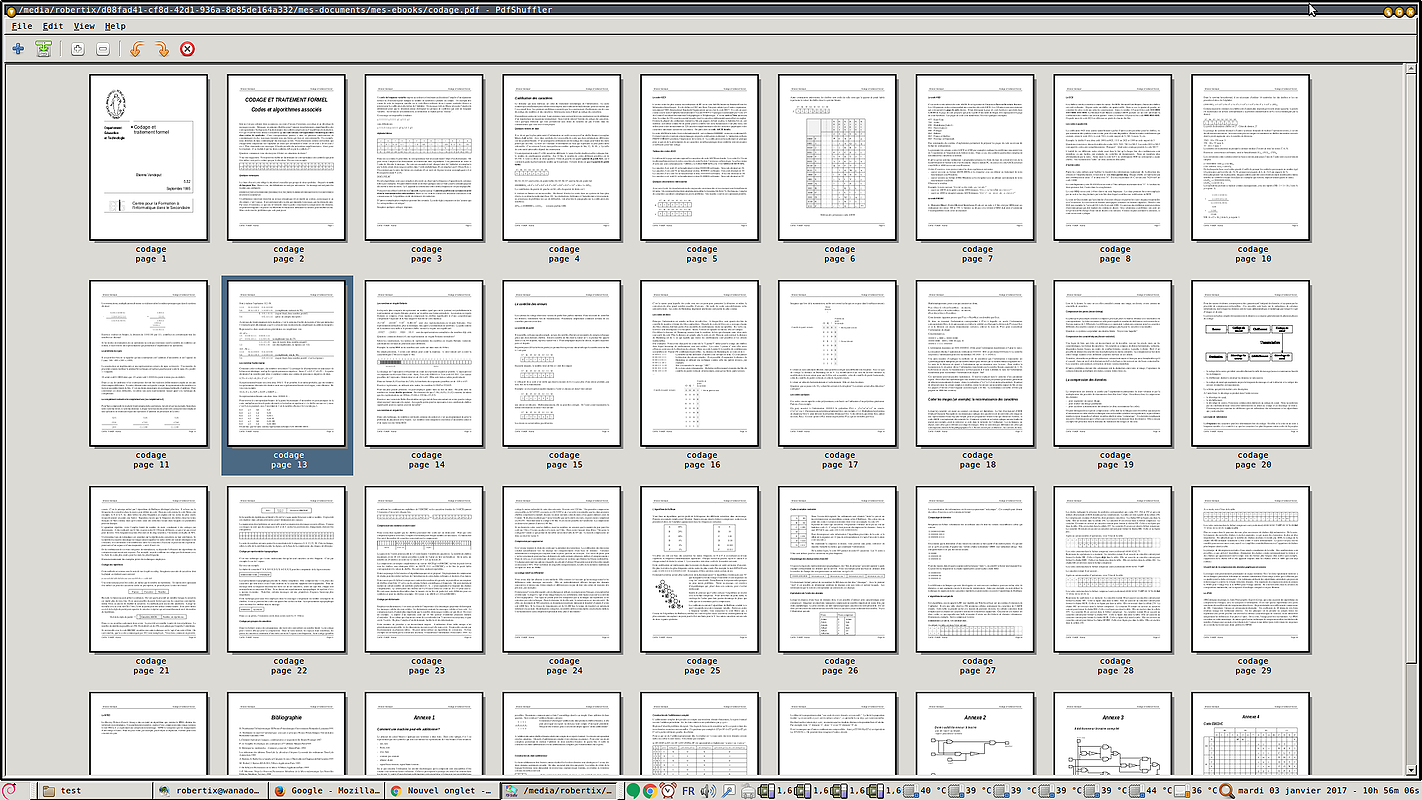Select codage page 14 thumbnail
Image resolution: width=1422 pixels, height=800 pixels.
425,363
